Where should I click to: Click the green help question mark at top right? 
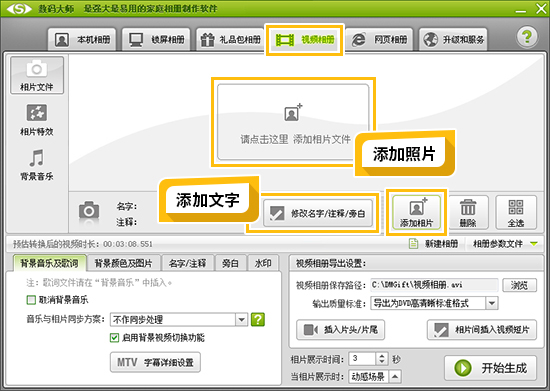point(527,37)
